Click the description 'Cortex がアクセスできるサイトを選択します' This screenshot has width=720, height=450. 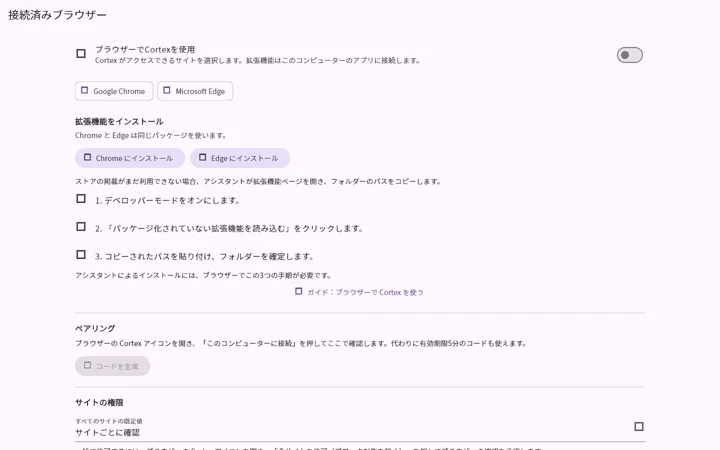258,61
